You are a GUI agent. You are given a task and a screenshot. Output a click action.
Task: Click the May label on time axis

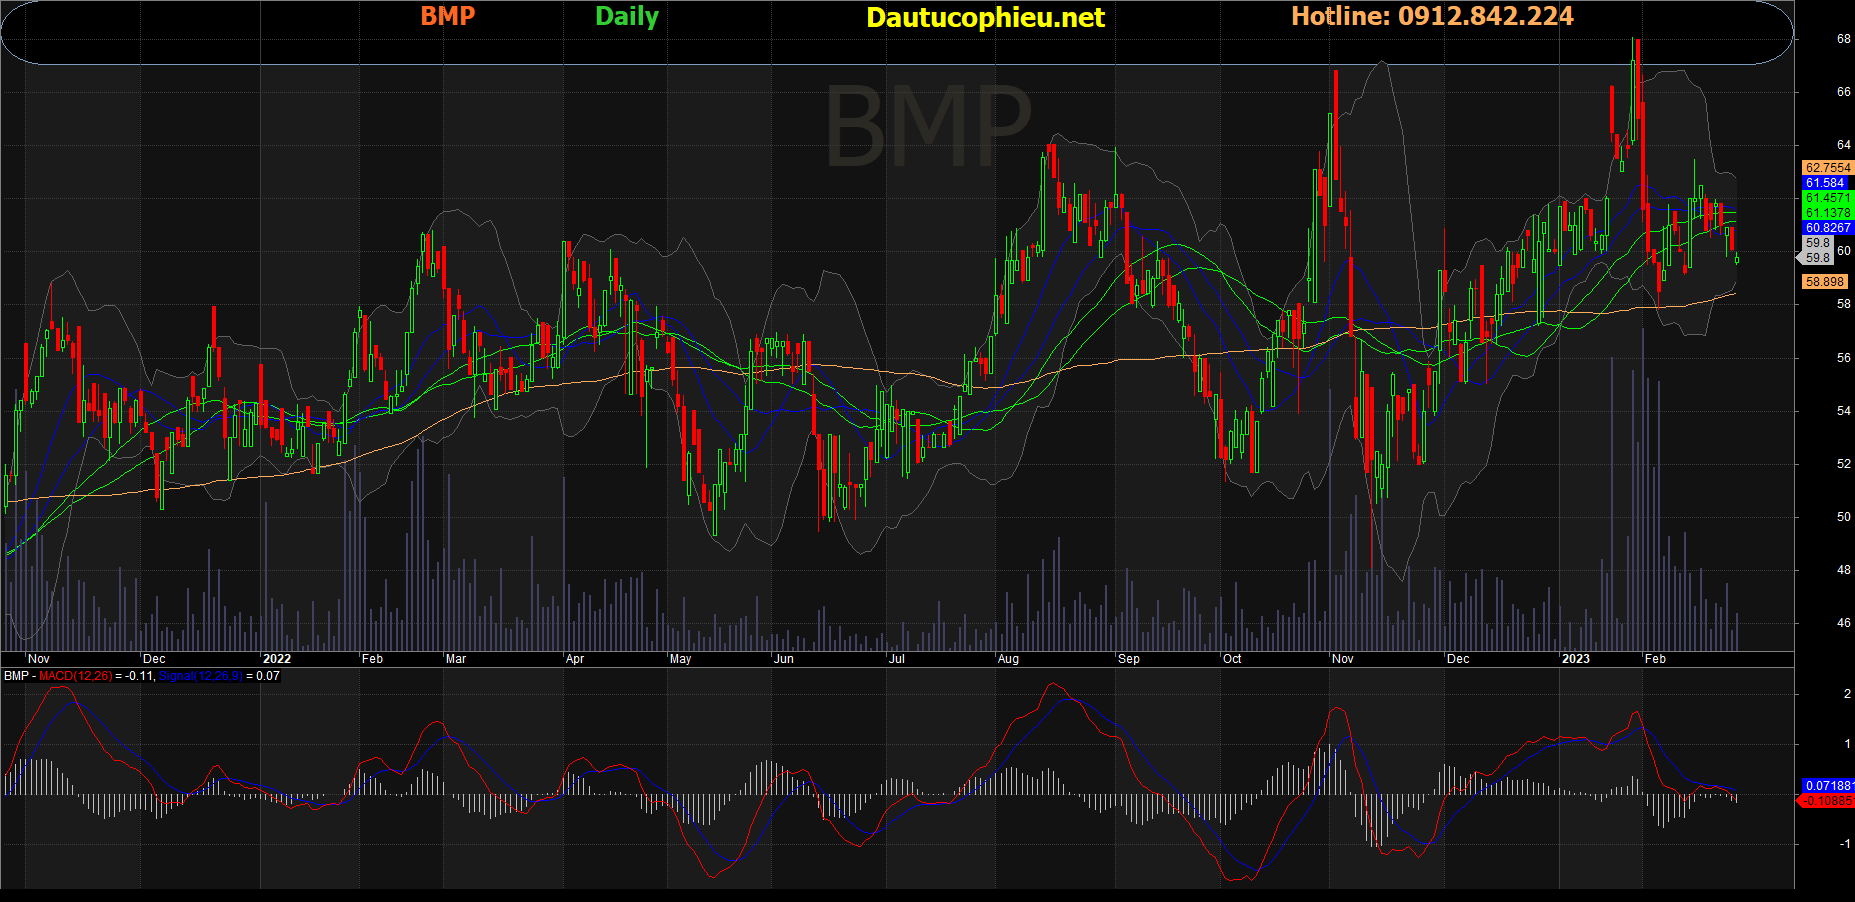click(x=680, y=659)
